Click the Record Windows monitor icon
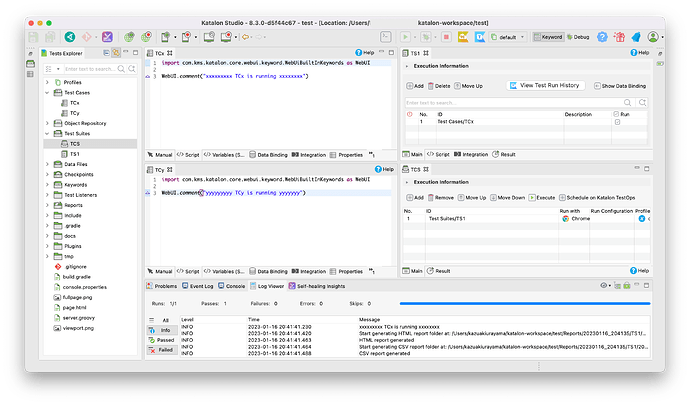690x404 pixels. click(x=226, y=37)
